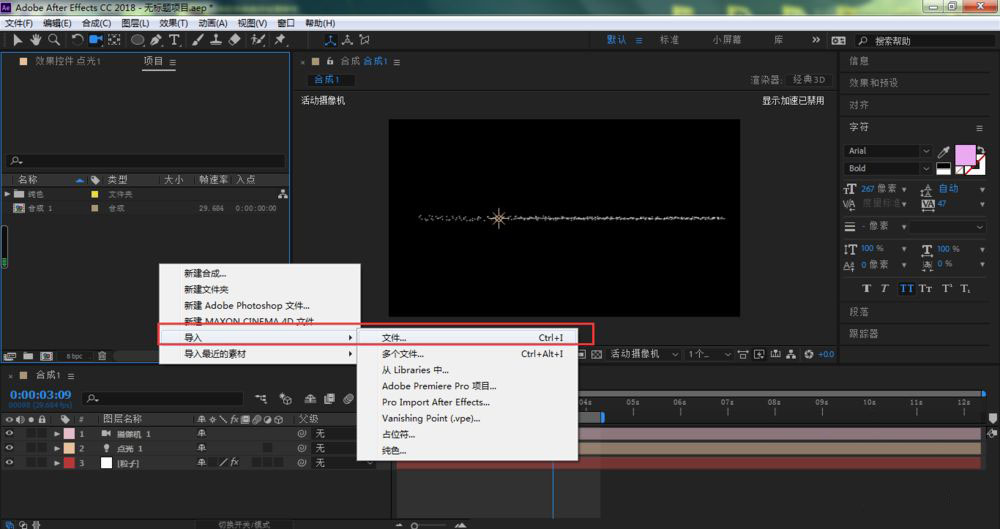
Task: Choose 新建合成... in context menu
Action: click(259, 273)
